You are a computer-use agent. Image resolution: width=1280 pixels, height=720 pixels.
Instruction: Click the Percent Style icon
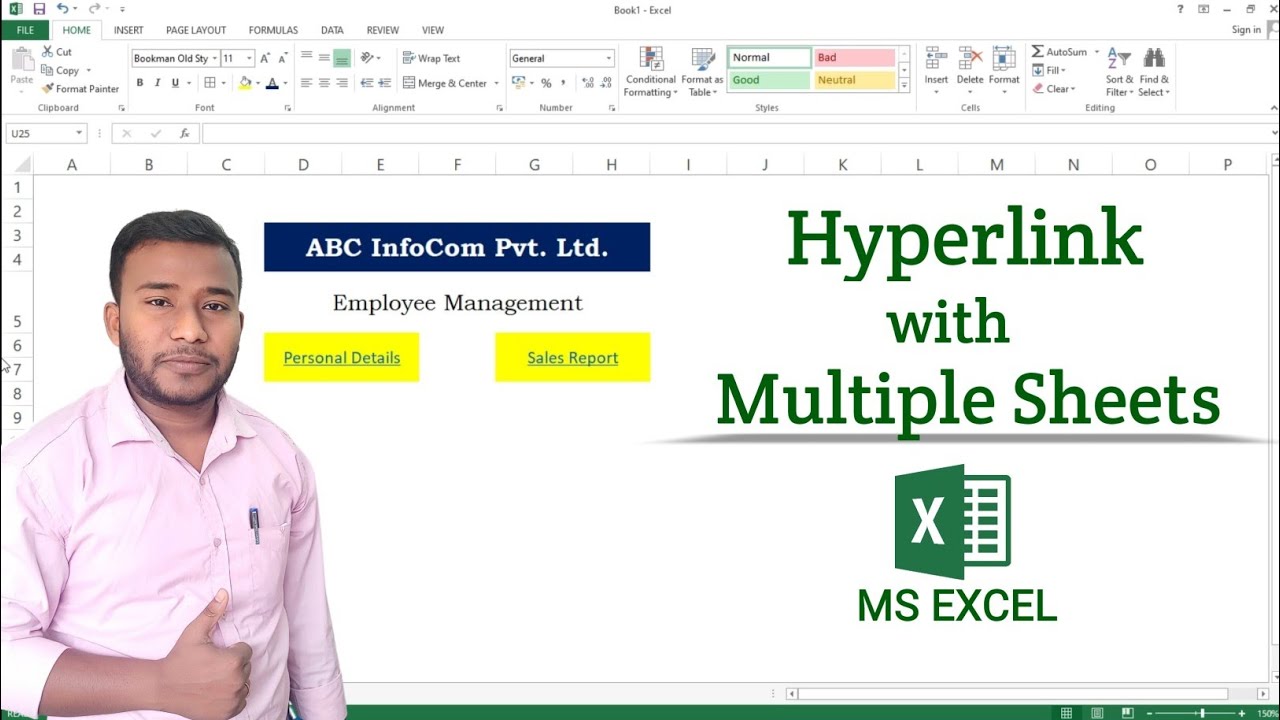pyautogui.click(x=546, y=83)
